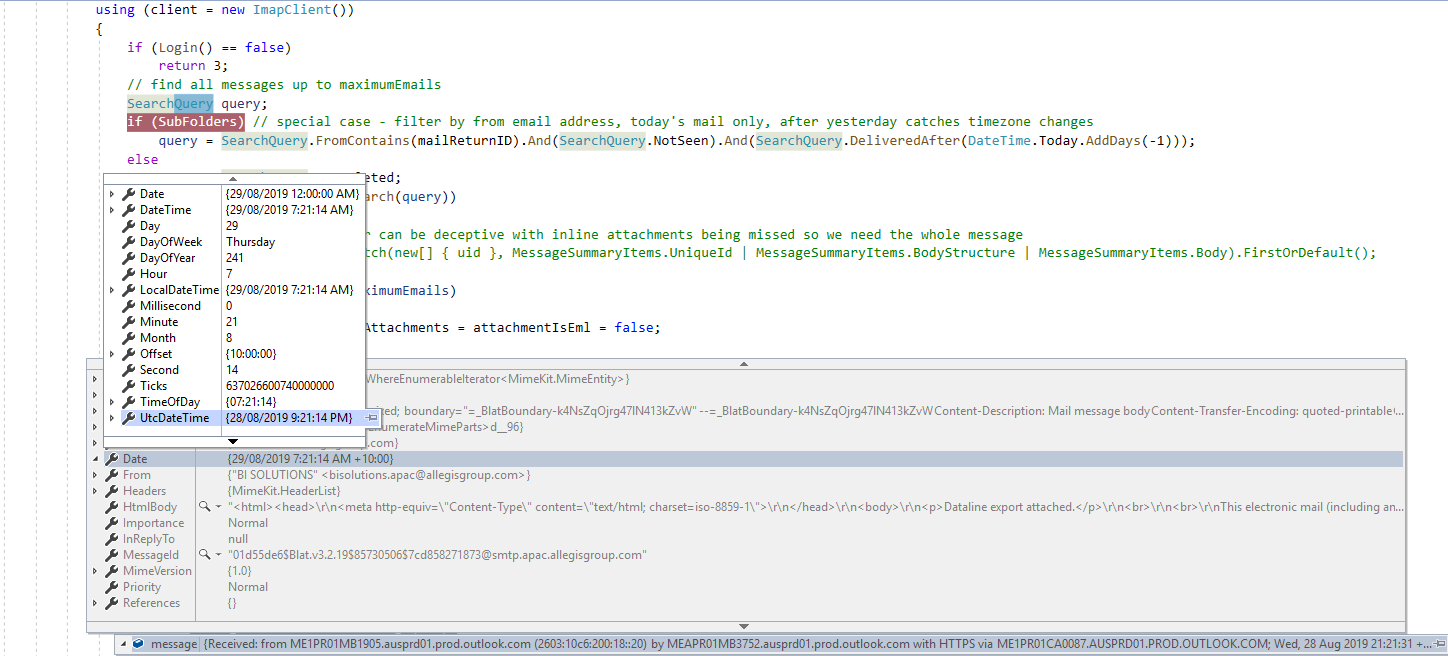Click the down scroll arrow in the DateTime tooltip
Image resolution: width=1448 pixels, height=656 pixels.
click(231, 441)
